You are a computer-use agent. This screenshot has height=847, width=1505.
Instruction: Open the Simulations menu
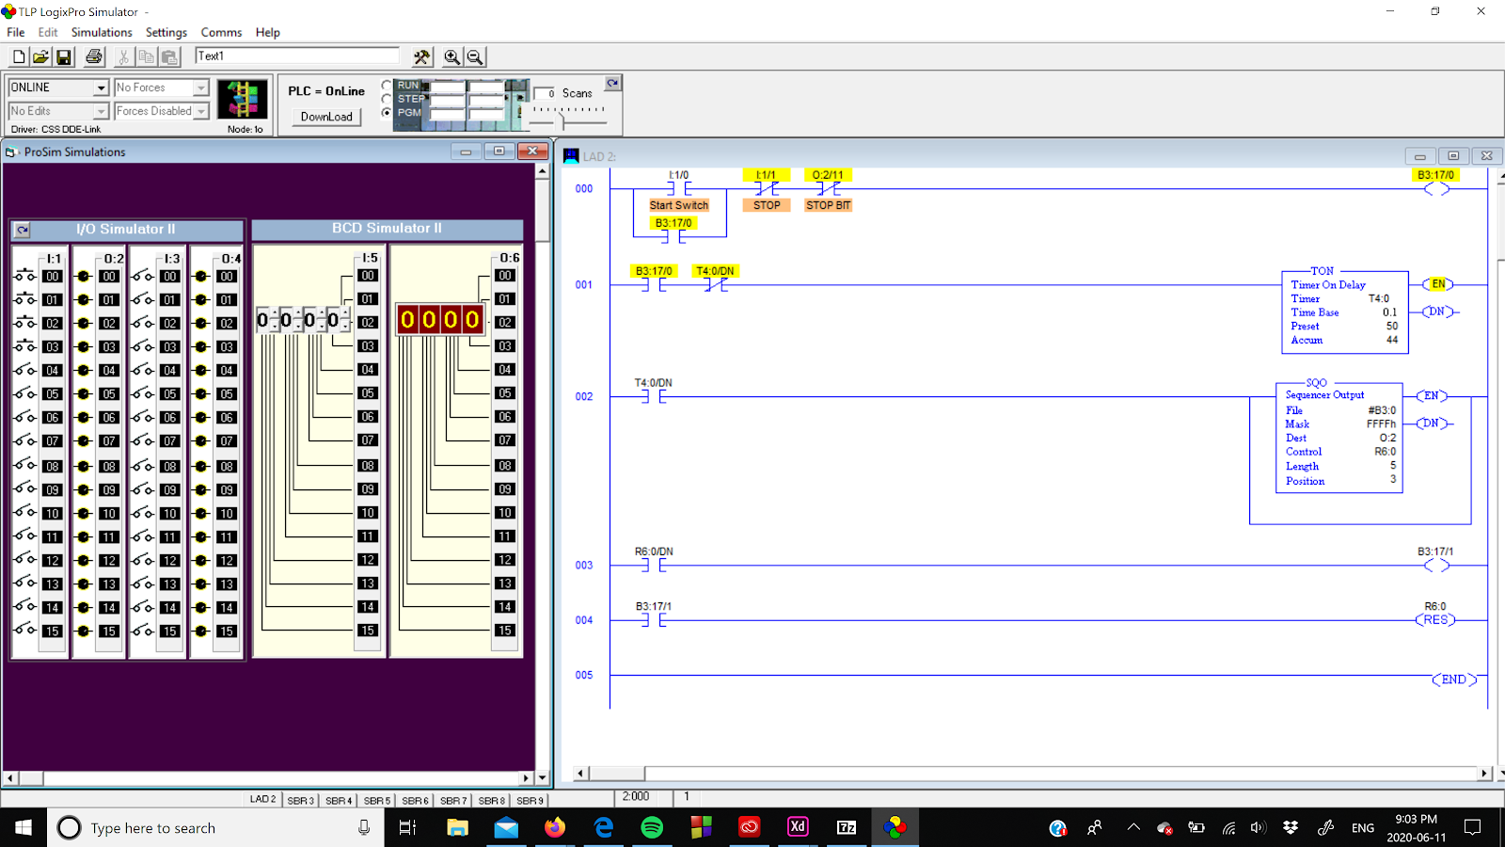[101, 32]
